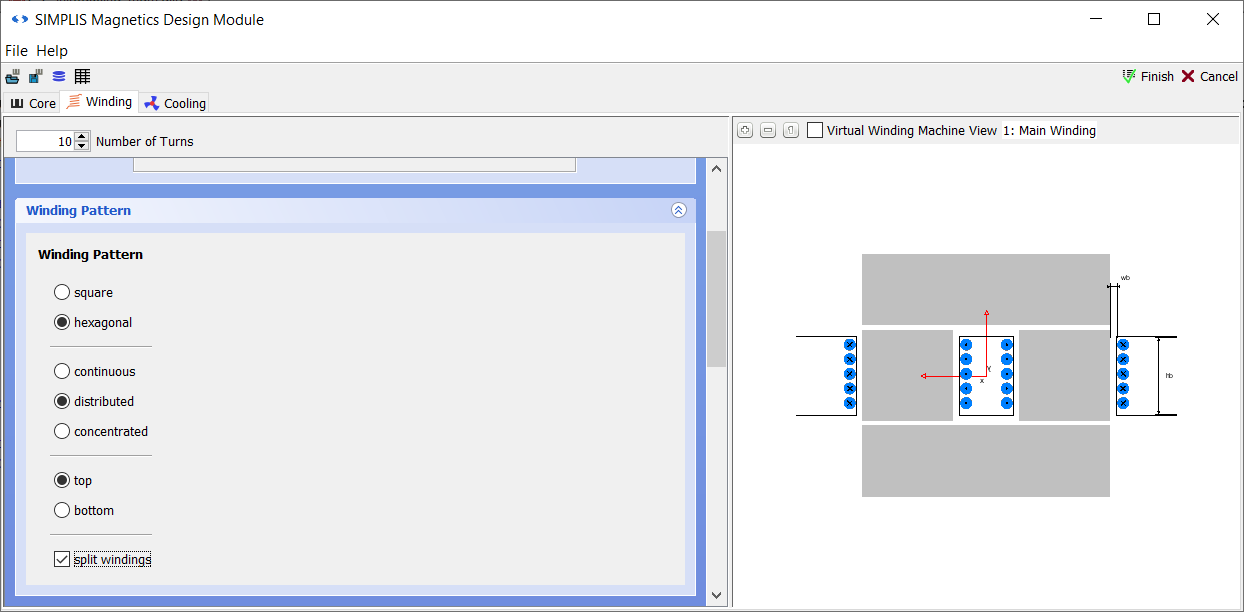This screenshot has height=612, width=1244.
Task: Zoom out of the winding view
Action: (x=767, y=131)
